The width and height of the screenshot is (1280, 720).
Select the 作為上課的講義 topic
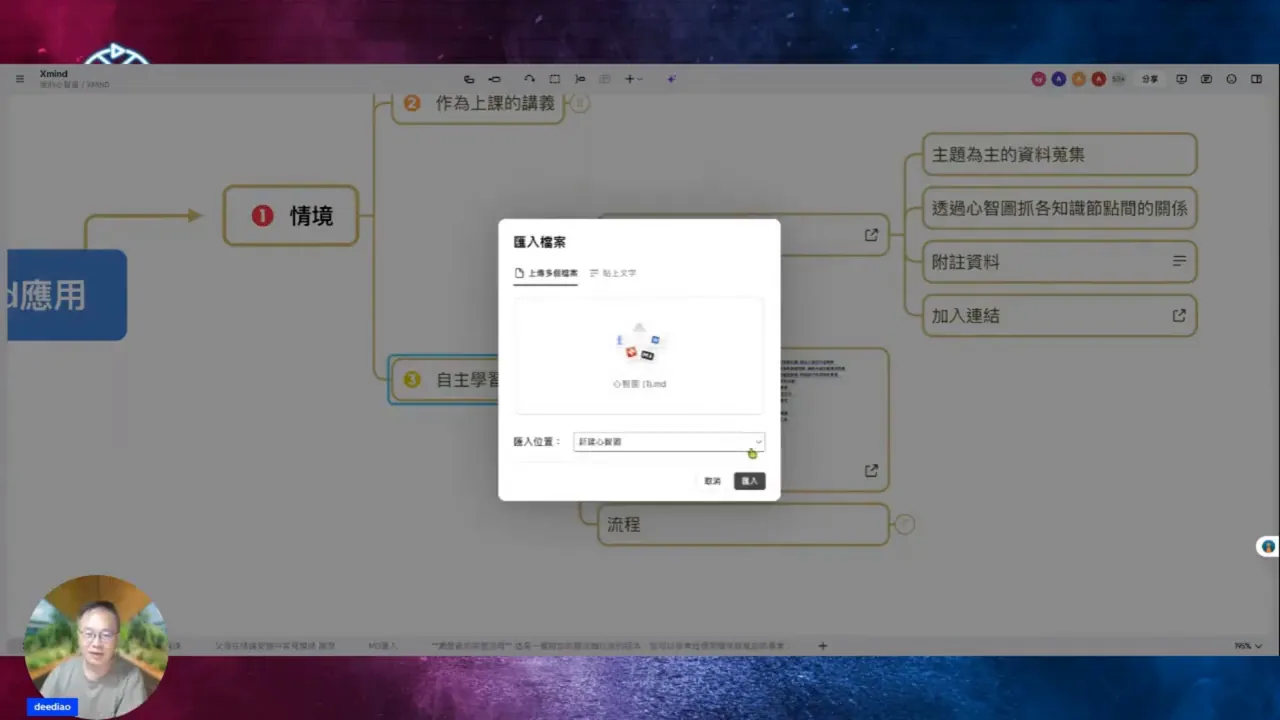coord(478,103)
